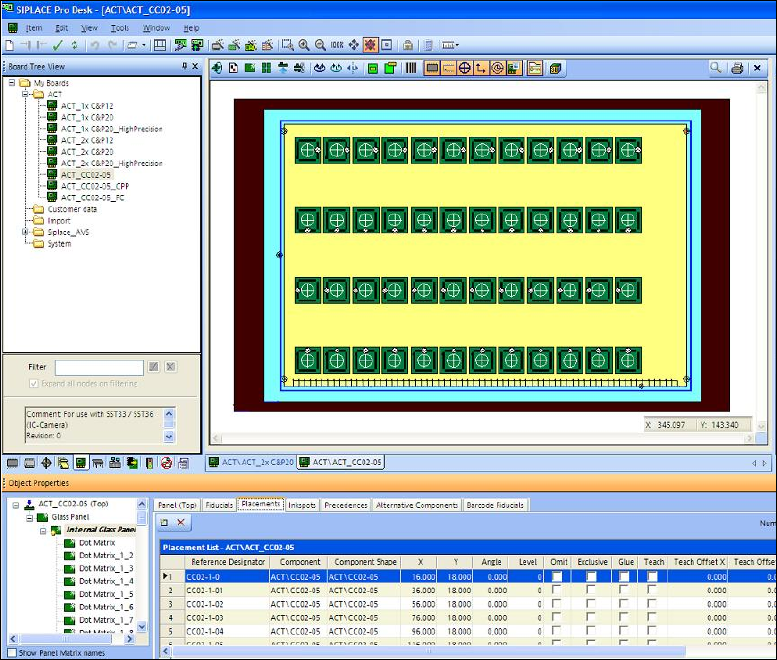Viewport: 777px width, 660px height.
Task: Tick Exclusive checkbox for CC02-1-01 row
Action: pyautogui.click(x=591, y=590)
